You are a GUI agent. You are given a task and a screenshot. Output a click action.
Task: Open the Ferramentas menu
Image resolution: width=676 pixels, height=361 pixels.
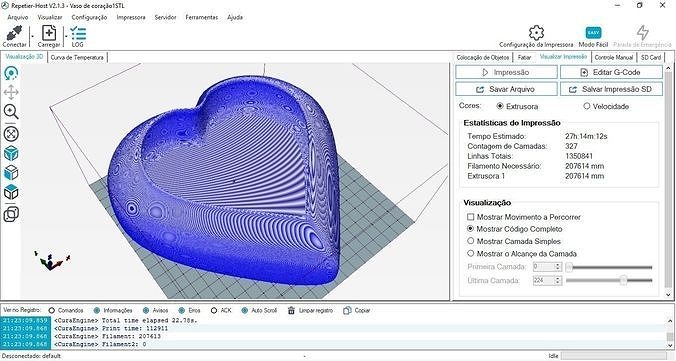tap(202, 17)
